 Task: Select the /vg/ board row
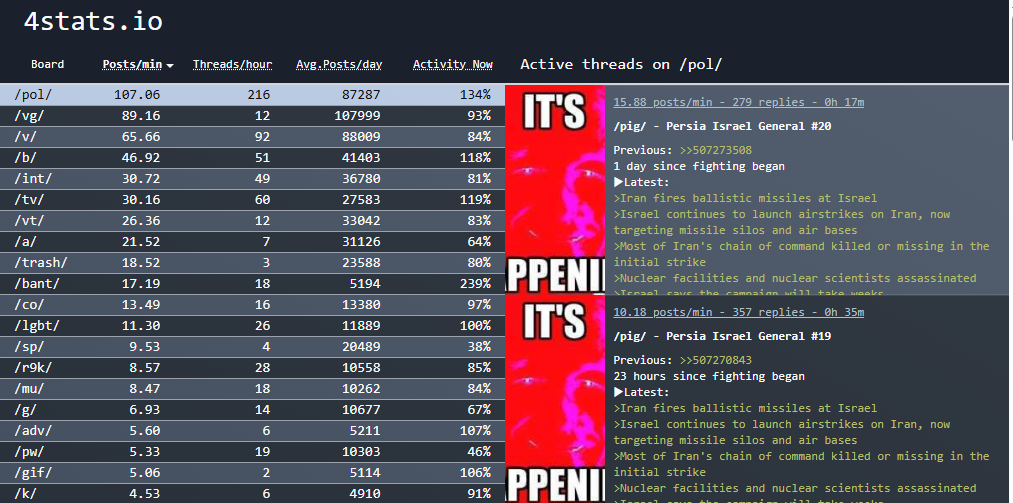pos(252,116)
